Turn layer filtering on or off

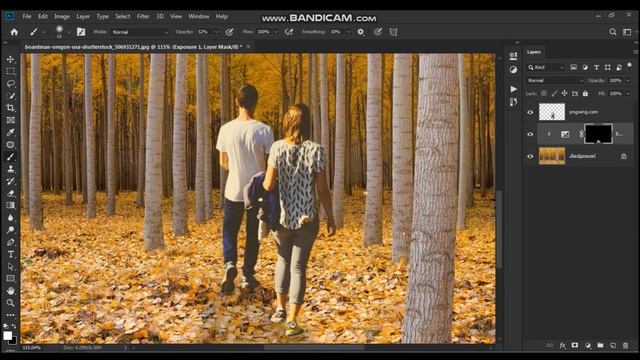point(629,65)
